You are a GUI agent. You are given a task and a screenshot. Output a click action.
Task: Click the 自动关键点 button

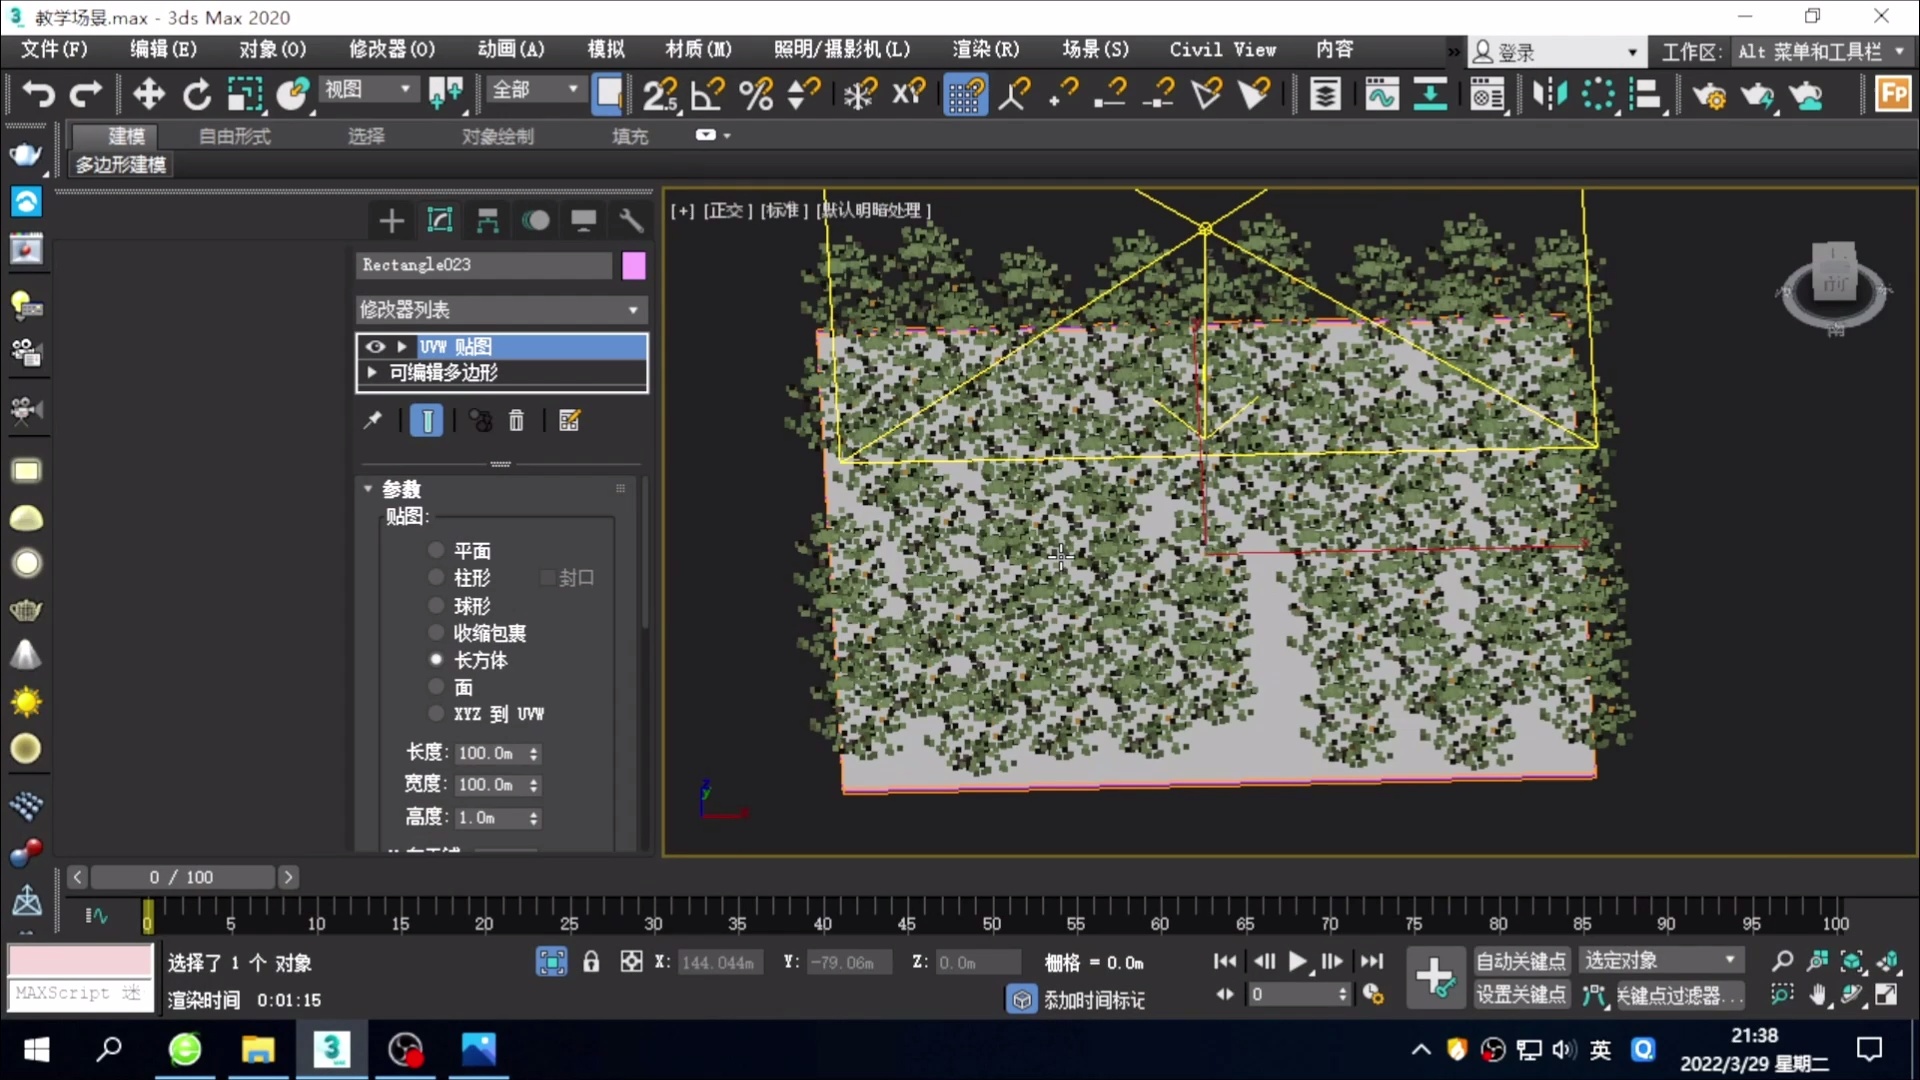[1520, 961]
